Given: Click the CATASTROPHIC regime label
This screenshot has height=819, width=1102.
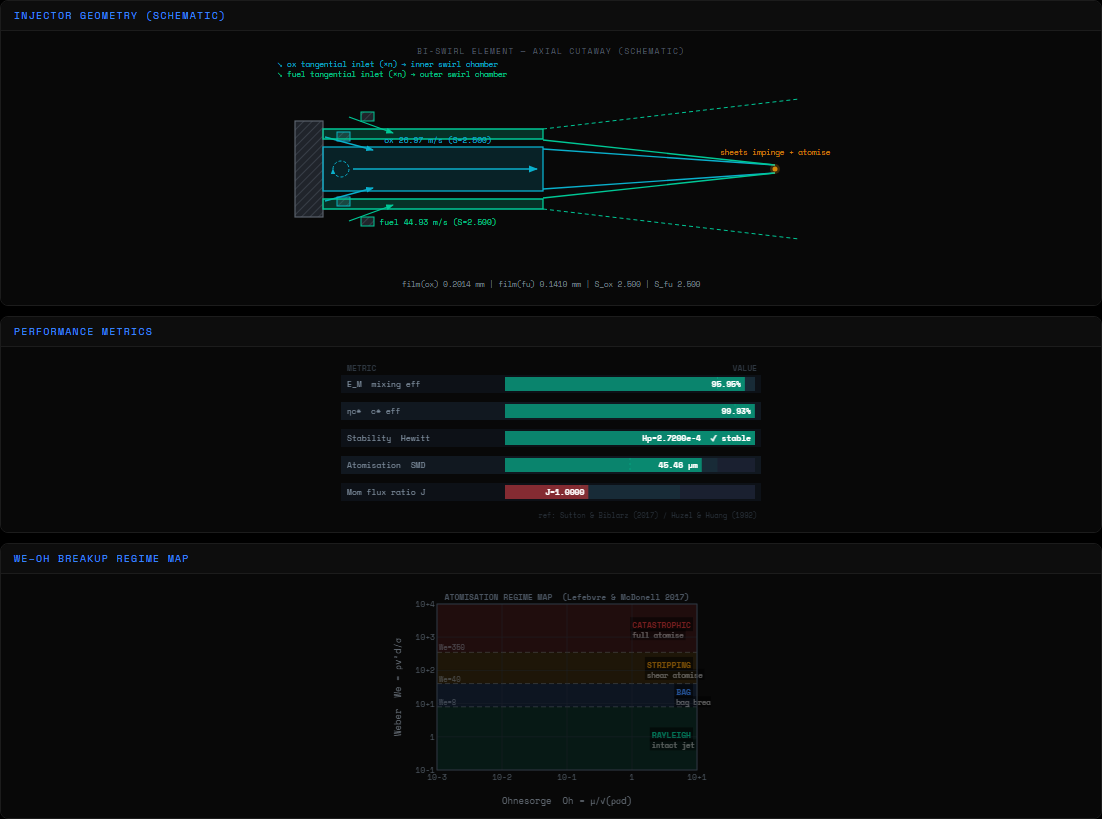Looking at the screenshot, I should tap(661, 625).
